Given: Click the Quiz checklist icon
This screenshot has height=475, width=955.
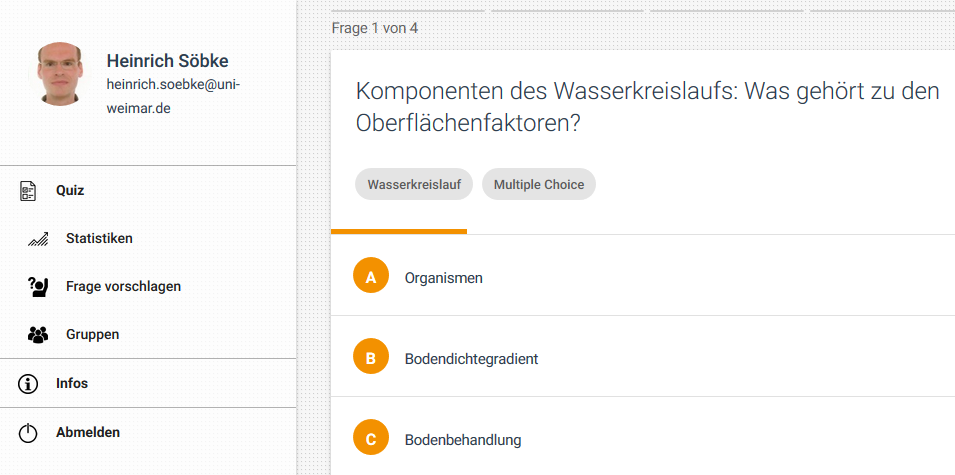Looking at the screenshot, I should [28, 190].
